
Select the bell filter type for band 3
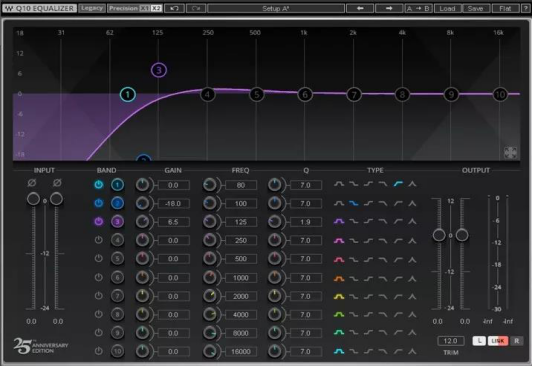[339, 222]
